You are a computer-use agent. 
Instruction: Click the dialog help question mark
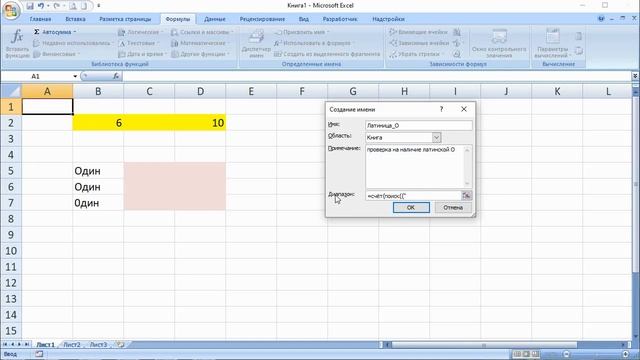click(x=441, y=109)
